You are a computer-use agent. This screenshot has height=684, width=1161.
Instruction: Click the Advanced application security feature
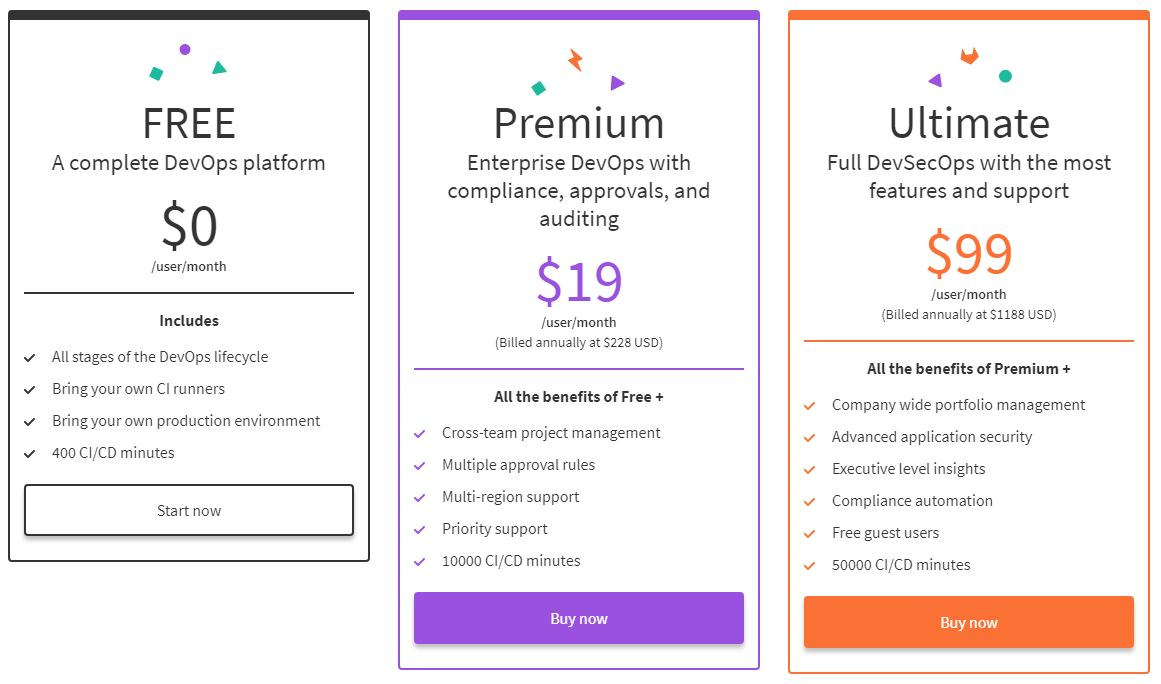931,437
